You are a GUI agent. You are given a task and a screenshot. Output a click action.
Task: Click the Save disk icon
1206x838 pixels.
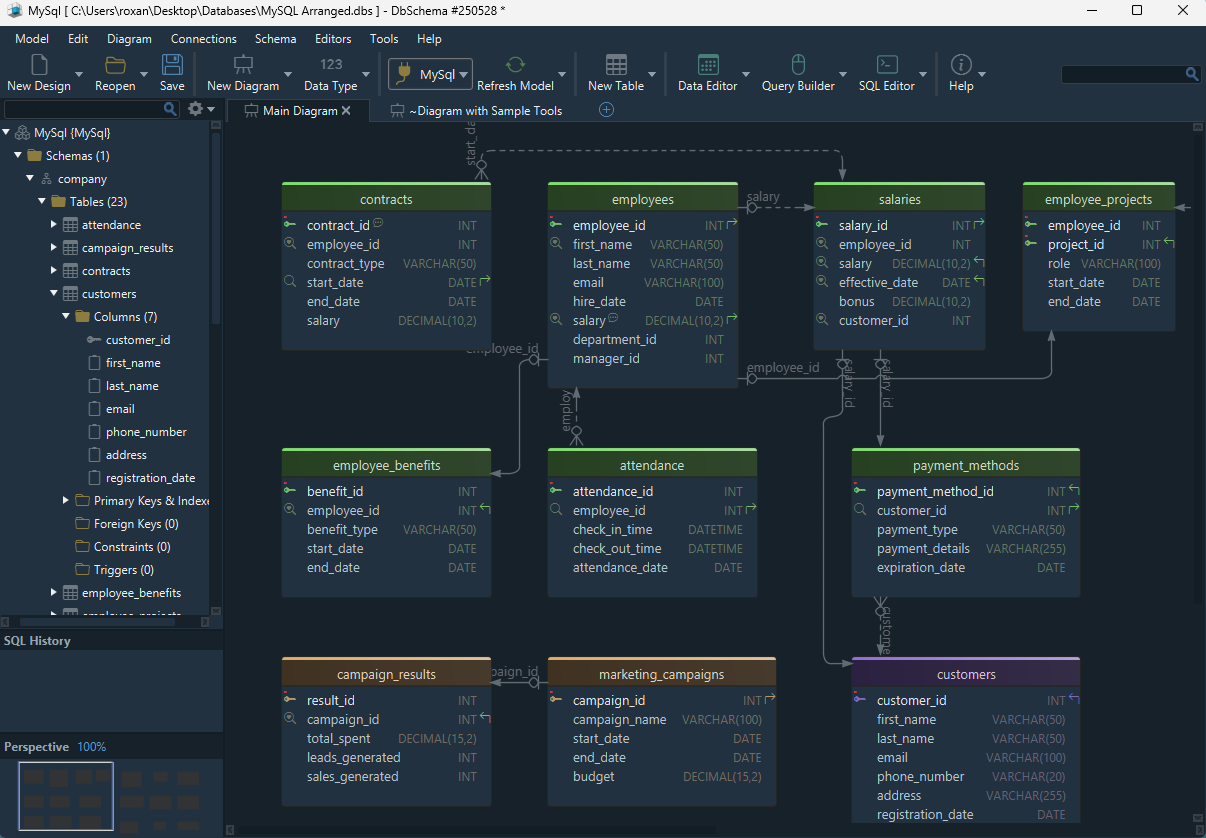tap(172, 65)
